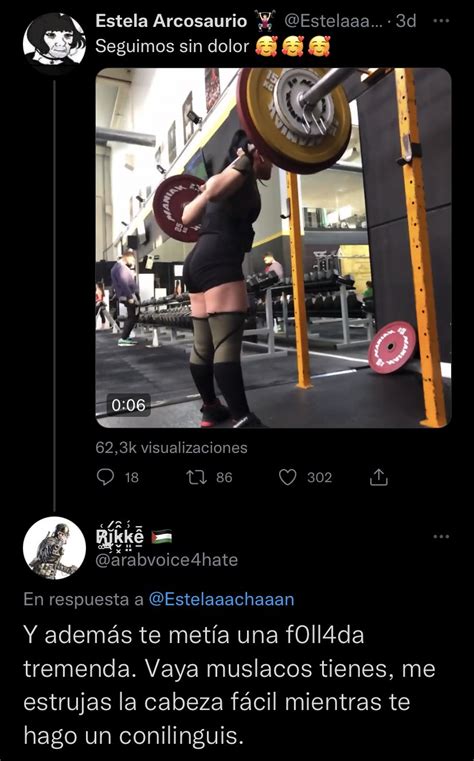
Task: Open Estela Arcosaurio's profile avatar
Action: coord(54,42)
